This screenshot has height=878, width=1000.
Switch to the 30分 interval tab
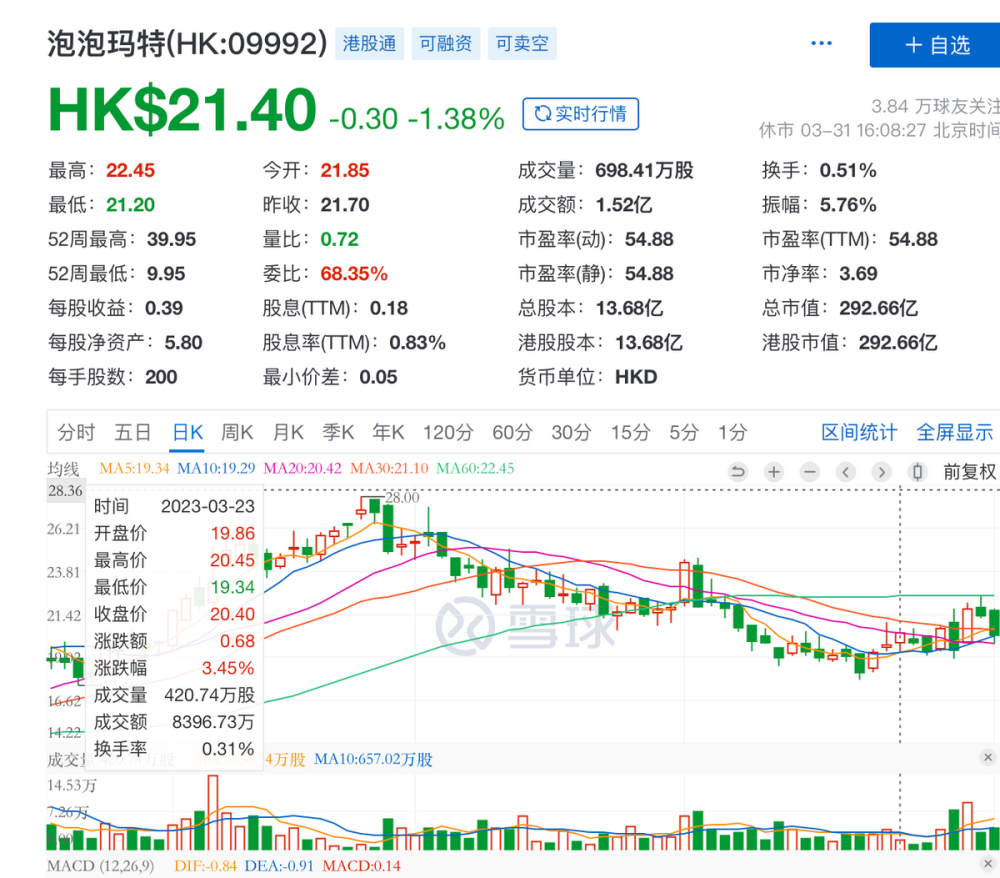(571, 432)
